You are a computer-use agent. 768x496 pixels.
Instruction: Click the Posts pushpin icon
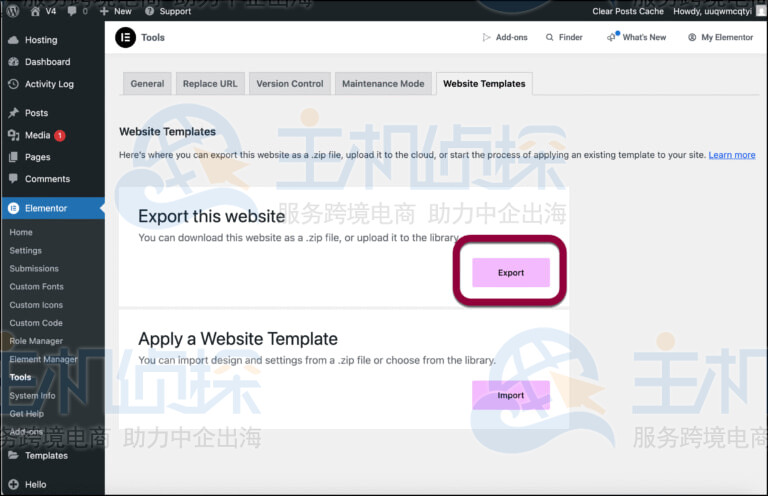pyautogui.click(x=14, y=113)
